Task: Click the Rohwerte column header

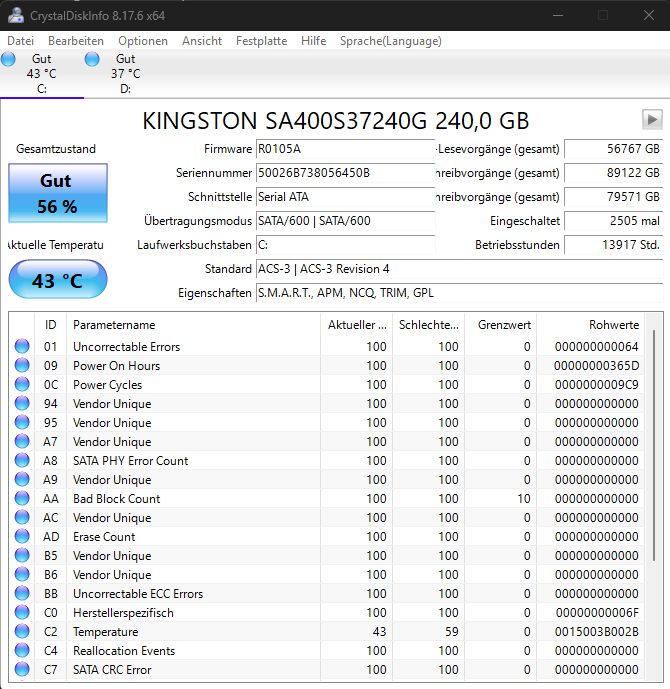Action: [590, 325]
